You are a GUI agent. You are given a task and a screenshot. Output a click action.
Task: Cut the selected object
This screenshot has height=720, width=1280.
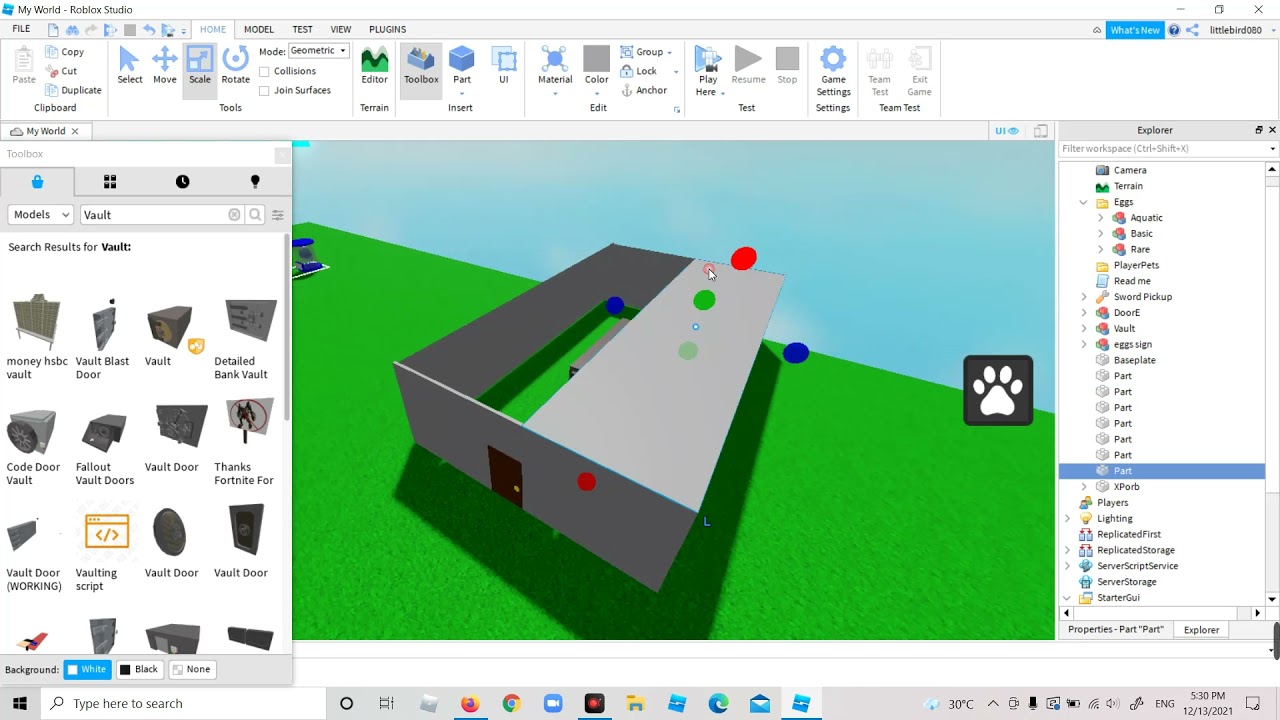pos(62,71)
